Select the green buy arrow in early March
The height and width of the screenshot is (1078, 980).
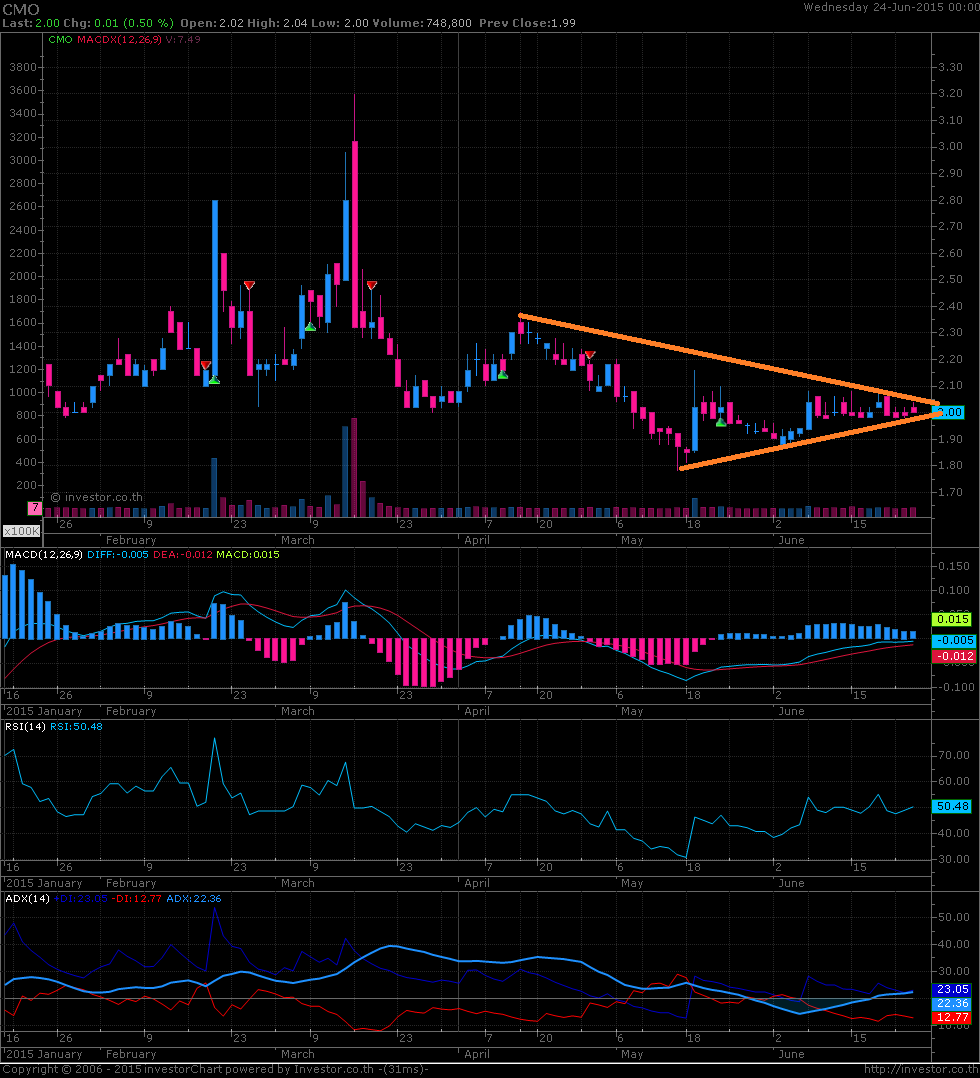click(x=310, y=327)
